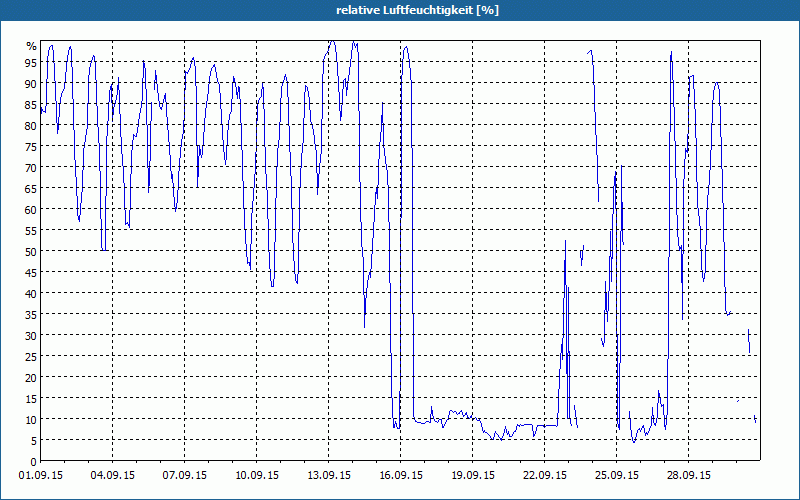
Task: Click the chart title 'relative Luftfeuchtigkeit [%]'
Action: coord(417,10)
